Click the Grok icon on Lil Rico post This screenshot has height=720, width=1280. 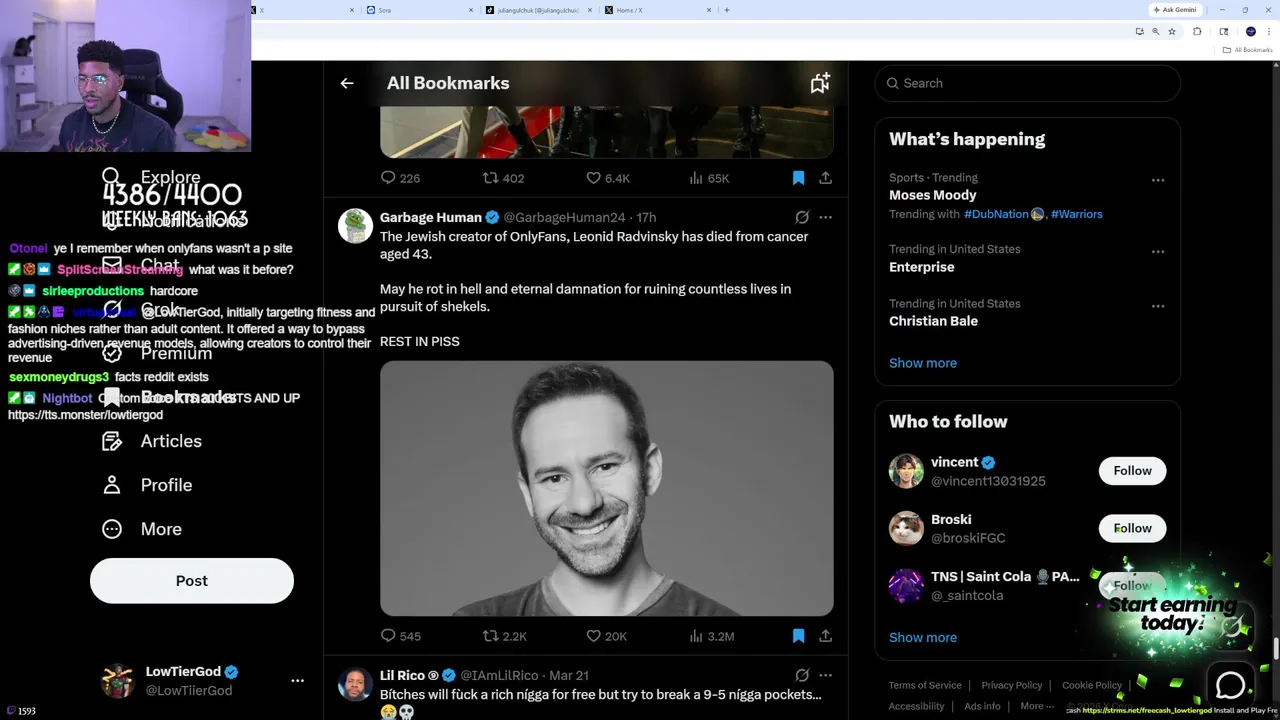pyautogui.click(x=802, y=675)
